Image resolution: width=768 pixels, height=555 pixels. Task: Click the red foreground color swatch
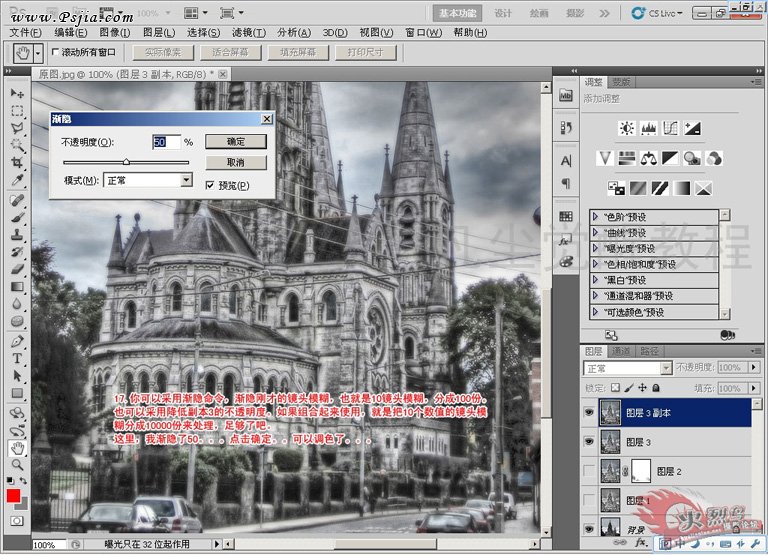pyautogui.click(x=14, y=497)
